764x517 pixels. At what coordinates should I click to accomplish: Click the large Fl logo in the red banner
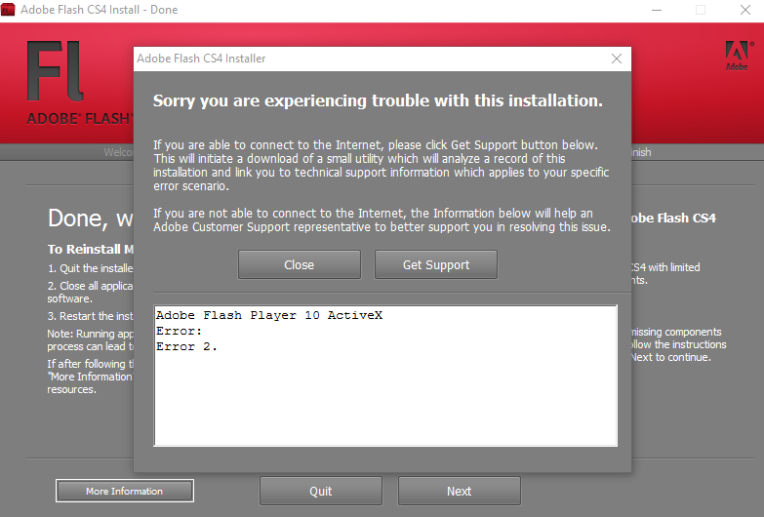pyautogui.click(x=55, y=71)
